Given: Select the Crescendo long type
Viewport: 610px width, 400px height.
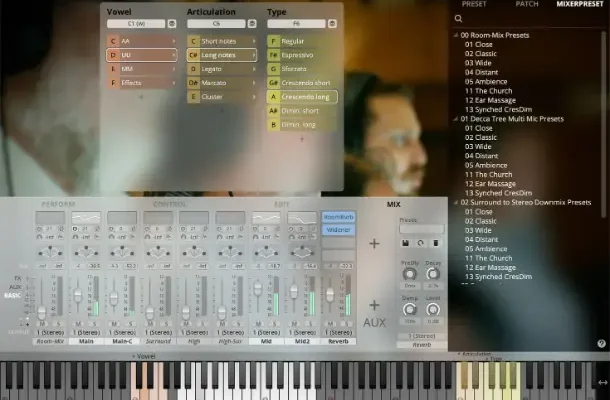Looking at the screenshot, I should point(307,97).
